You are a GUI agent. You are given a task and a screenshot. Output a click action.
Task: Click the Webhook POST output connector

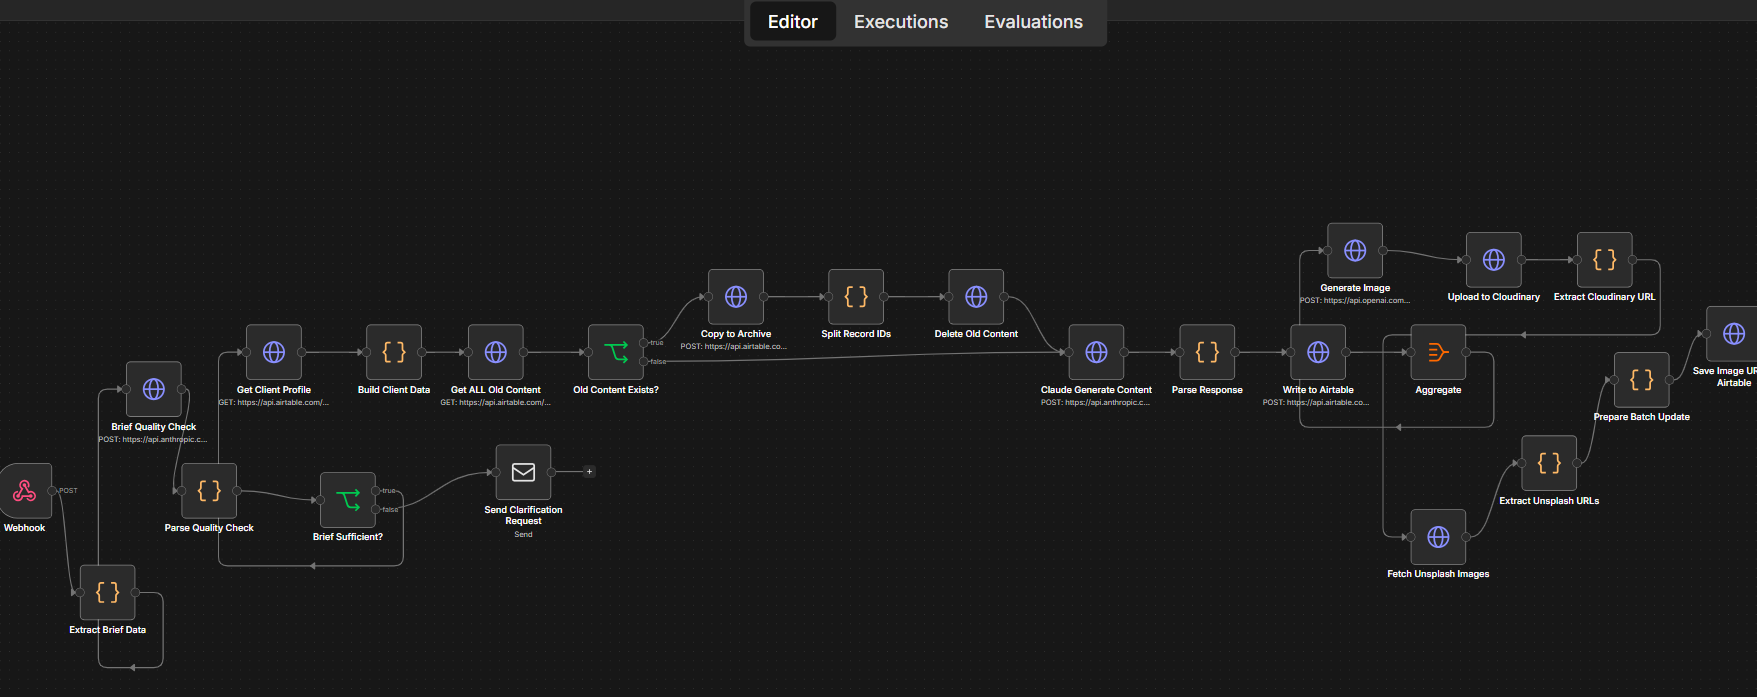(x=52, y=491)
